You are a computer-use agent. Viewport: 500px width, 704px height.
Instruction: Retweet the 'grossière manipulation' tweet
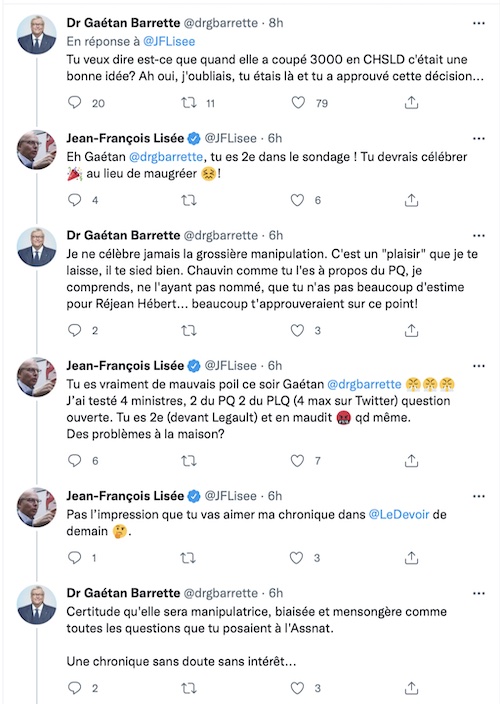point(189,330)
